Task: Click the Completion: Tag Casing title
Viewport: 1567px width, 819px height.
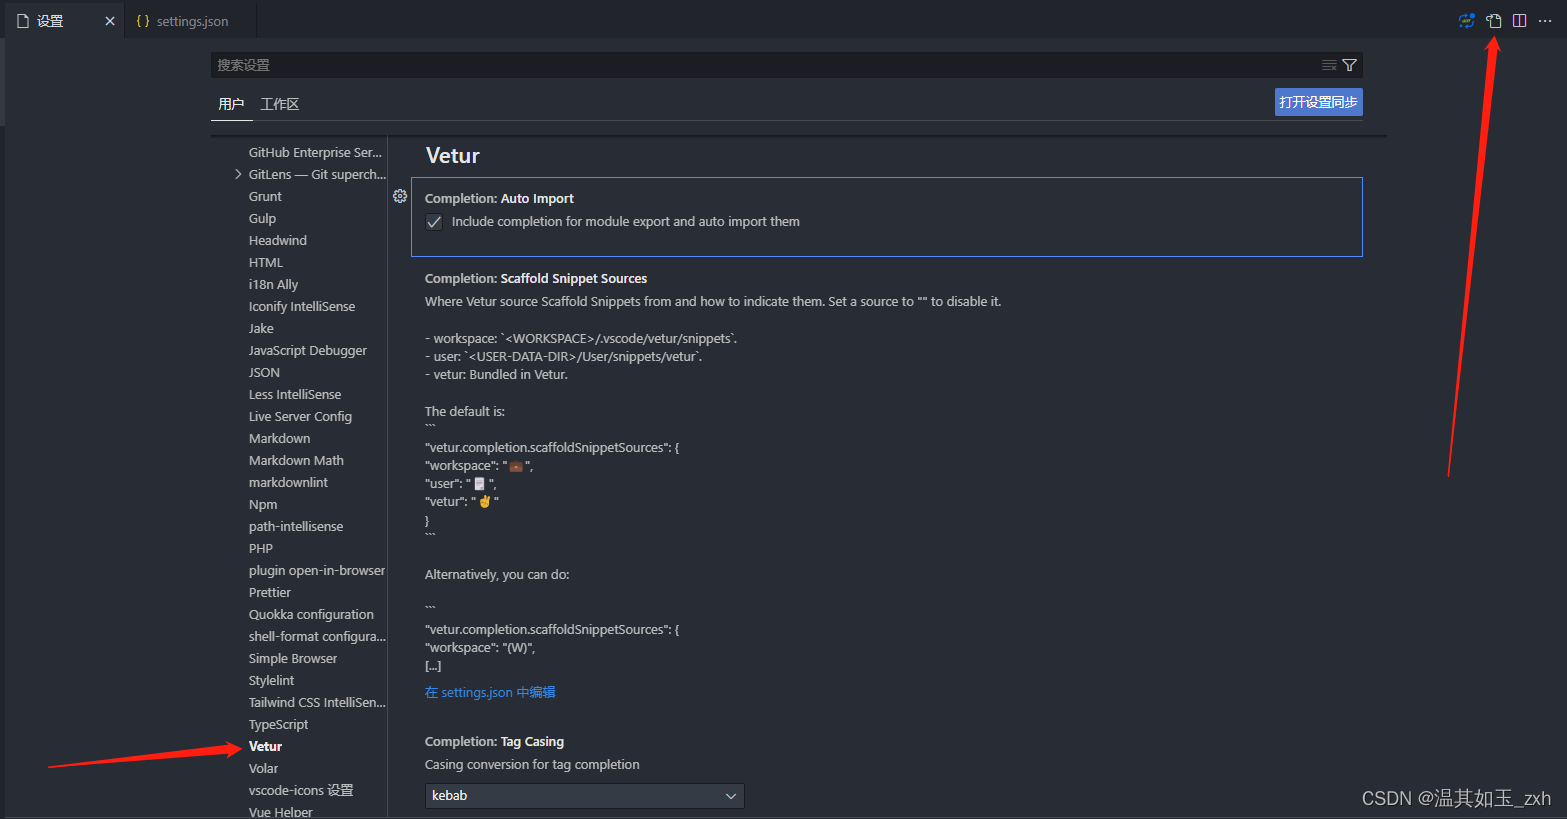Action: click(494, 742)
